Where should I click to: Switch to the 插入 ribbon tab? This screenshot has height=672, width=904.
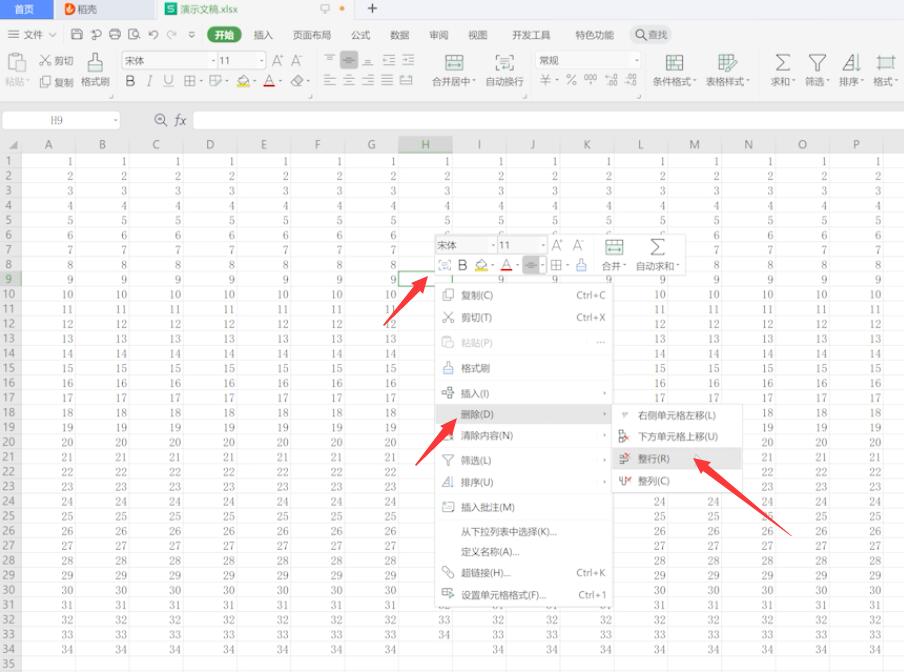pos(263,35)
